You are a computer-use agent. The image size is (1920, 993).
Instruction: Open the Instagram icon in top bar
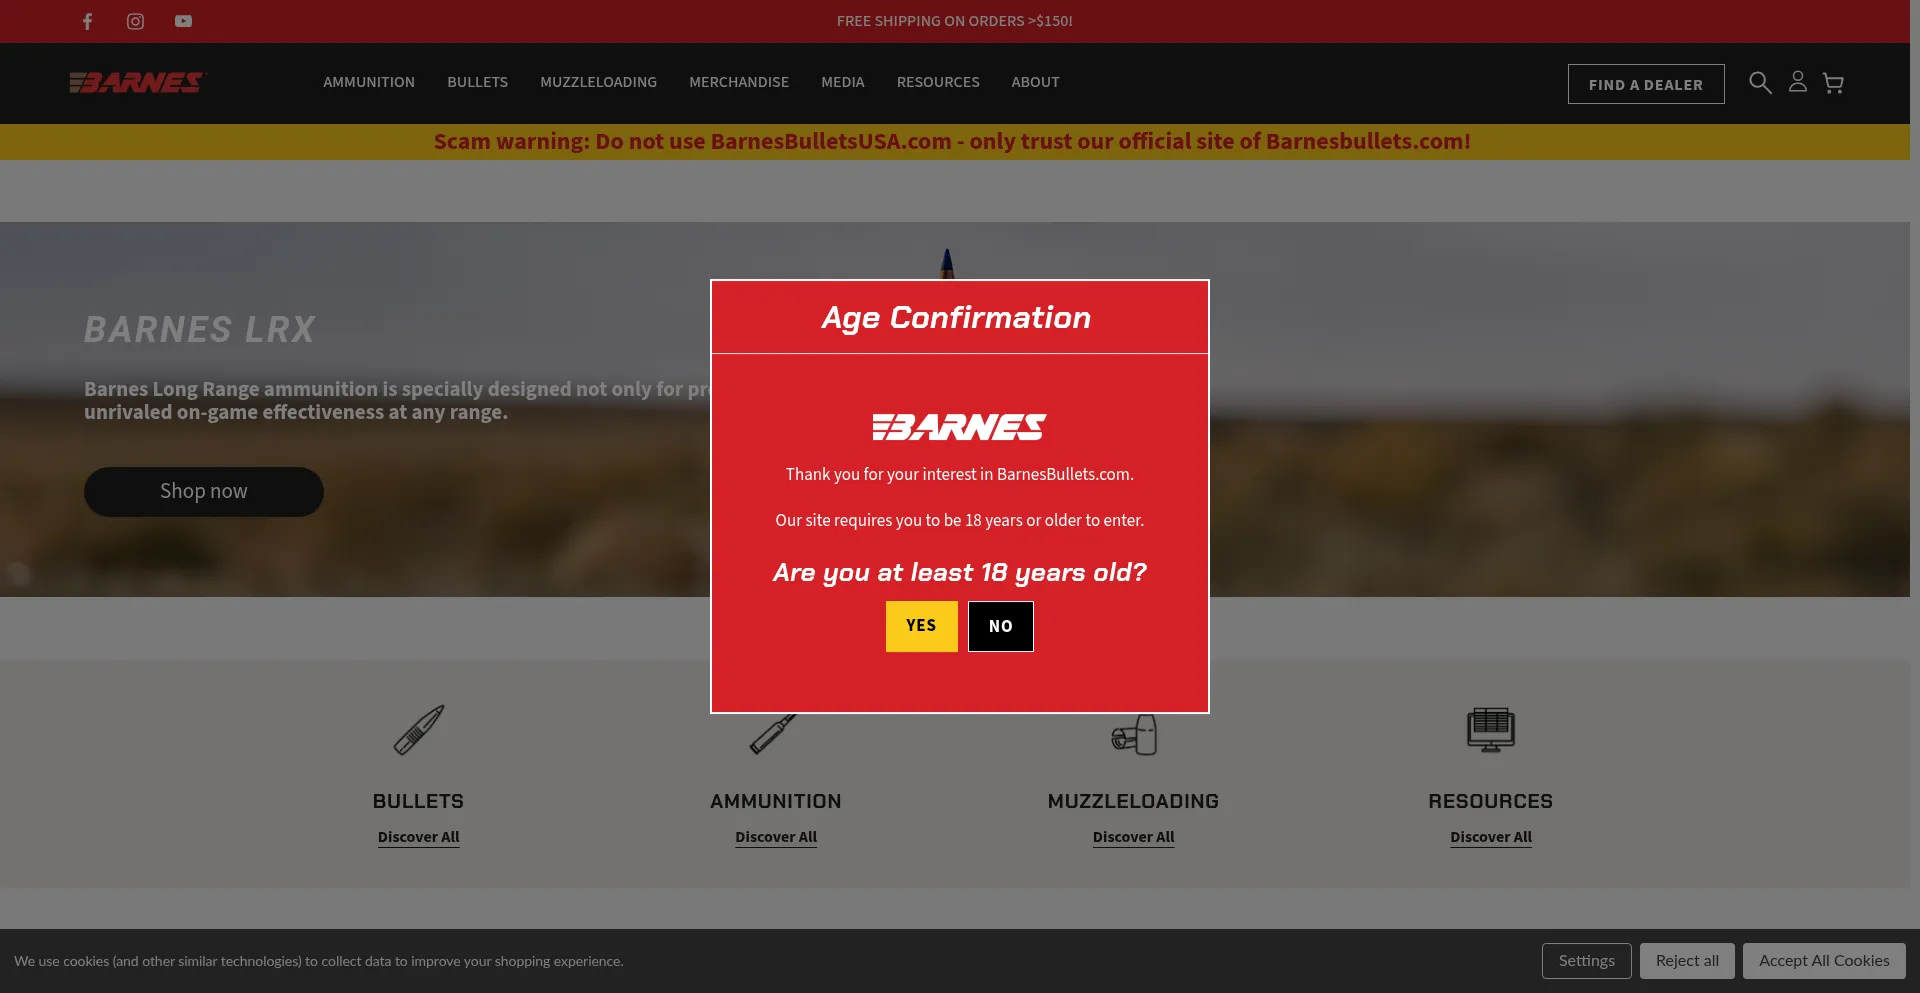135,21
